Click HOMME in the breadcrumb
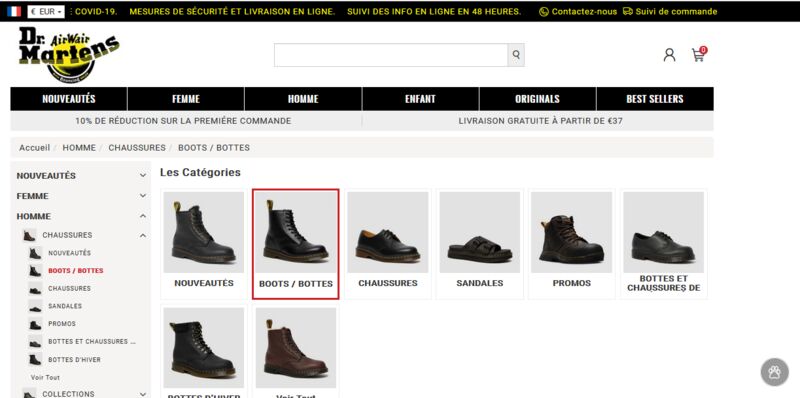Screen dimensions: 800x398 click(x=79, y=147)
